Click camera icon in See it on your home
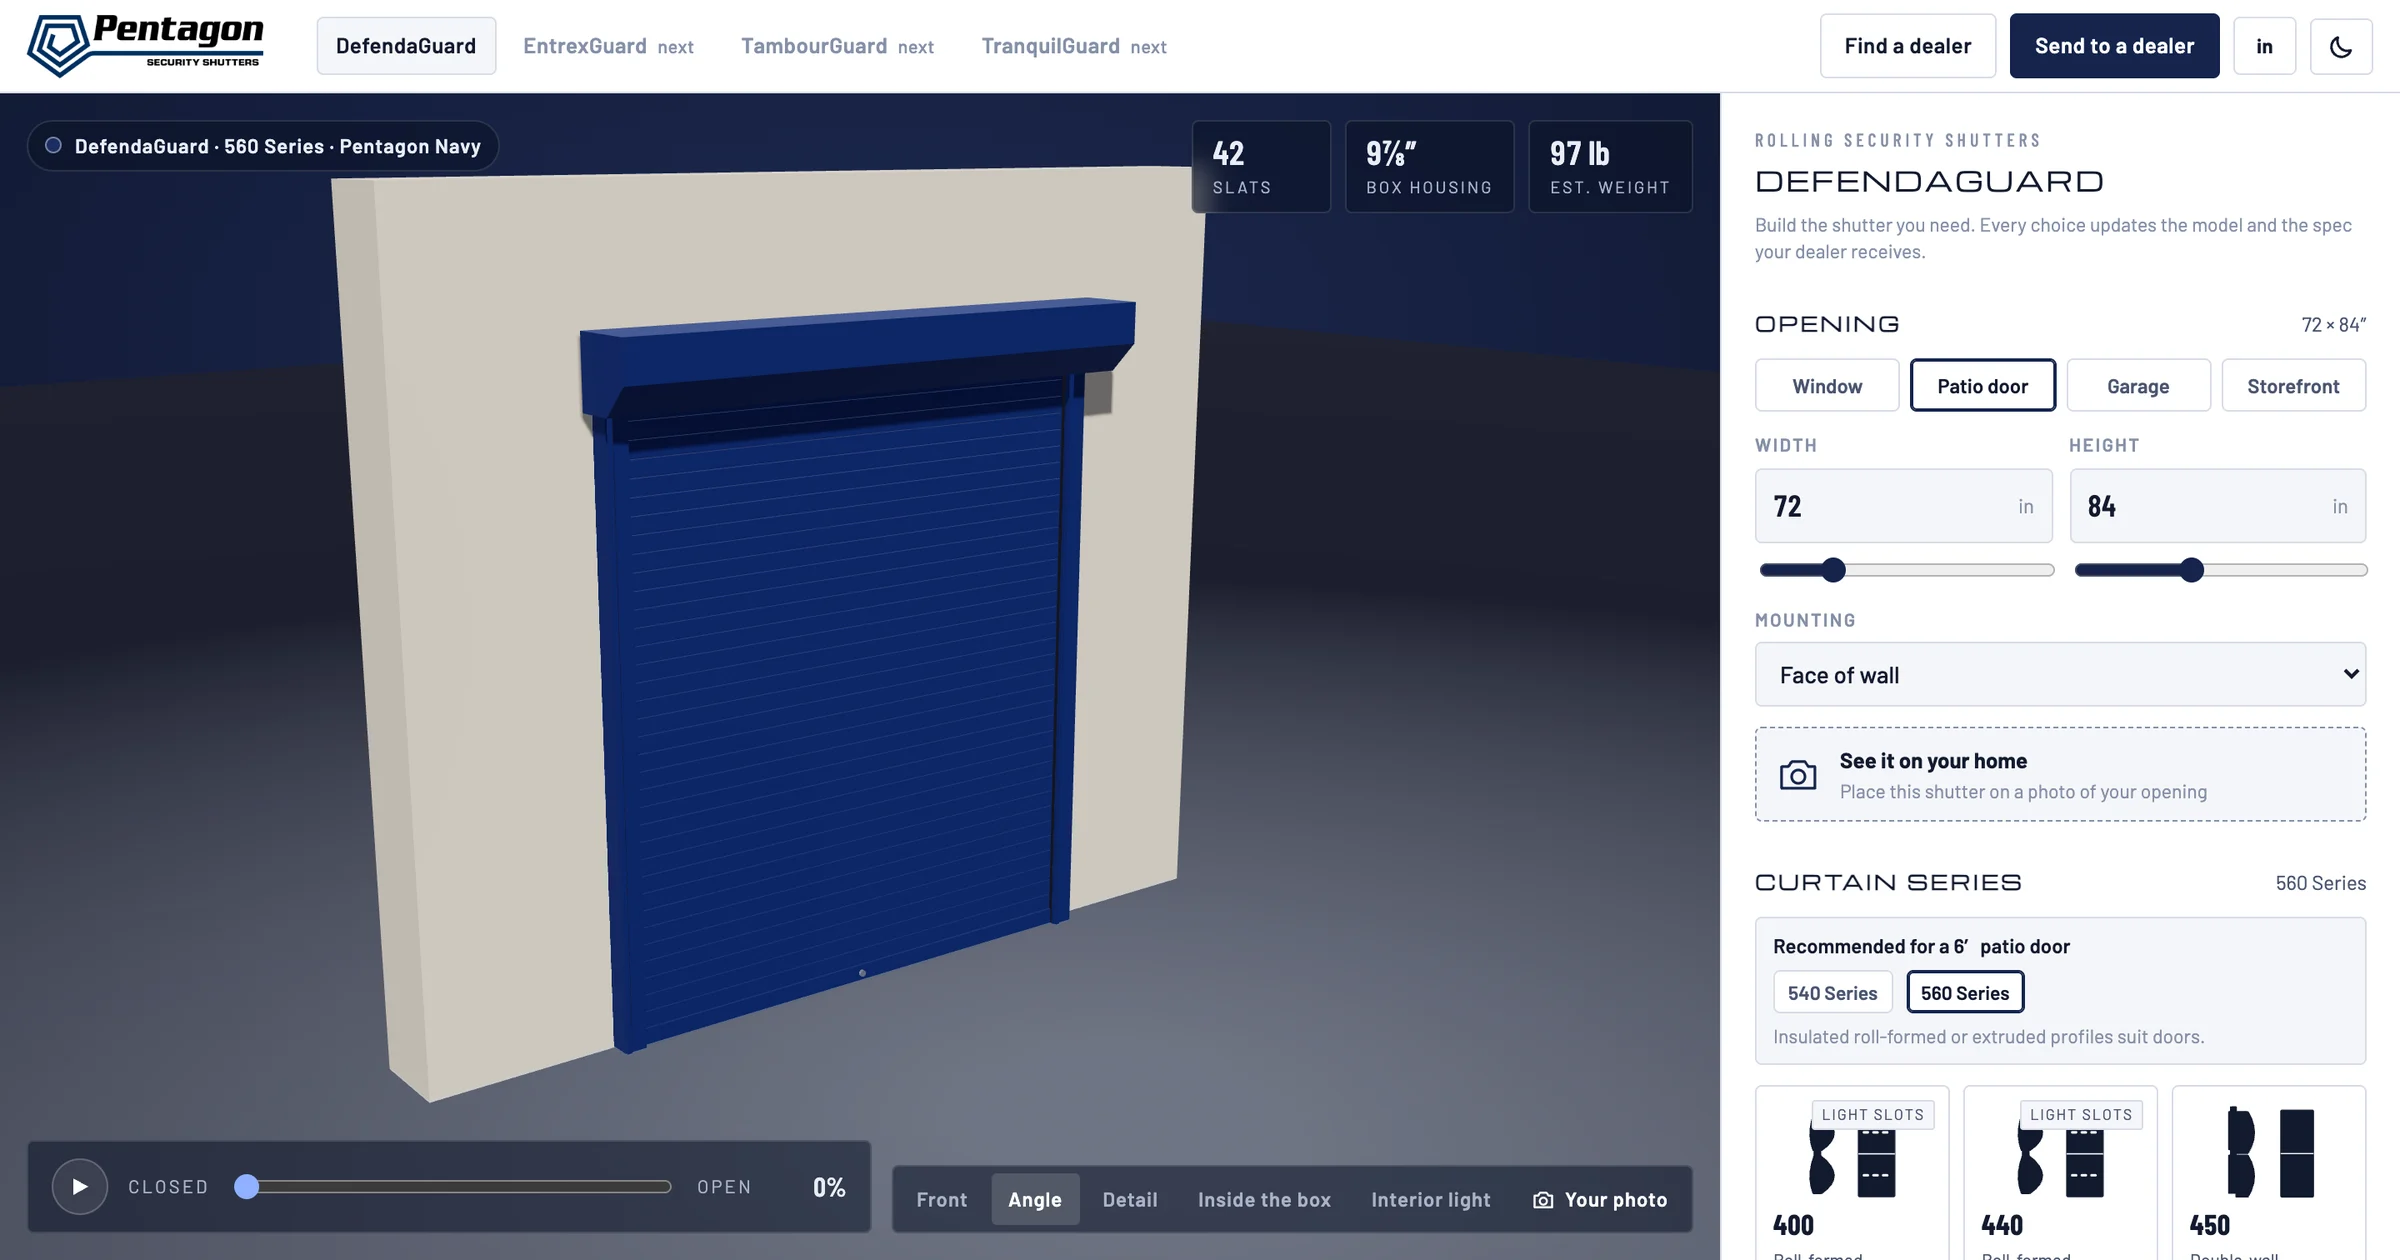The image size is (2400, 1260). click(1798, 775)
